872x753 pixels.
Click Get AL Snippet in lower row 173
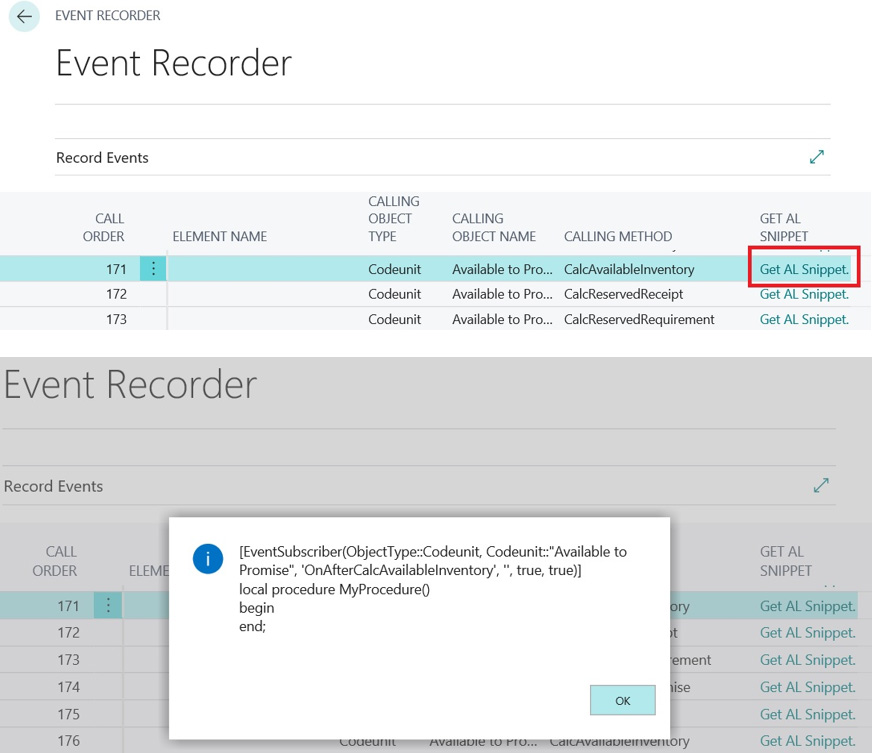[807, 660]
